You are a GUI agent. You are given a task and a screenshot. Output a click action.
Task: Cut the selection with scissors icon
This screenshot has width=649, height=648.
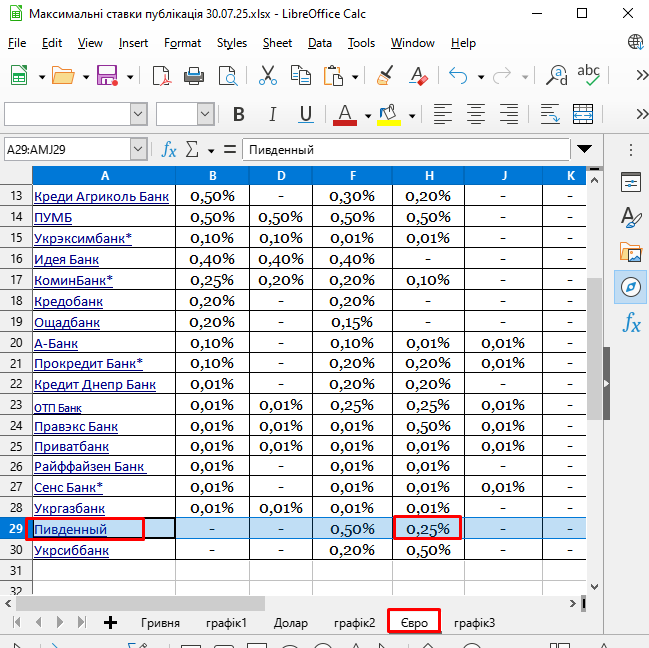(x=268, y=76)
